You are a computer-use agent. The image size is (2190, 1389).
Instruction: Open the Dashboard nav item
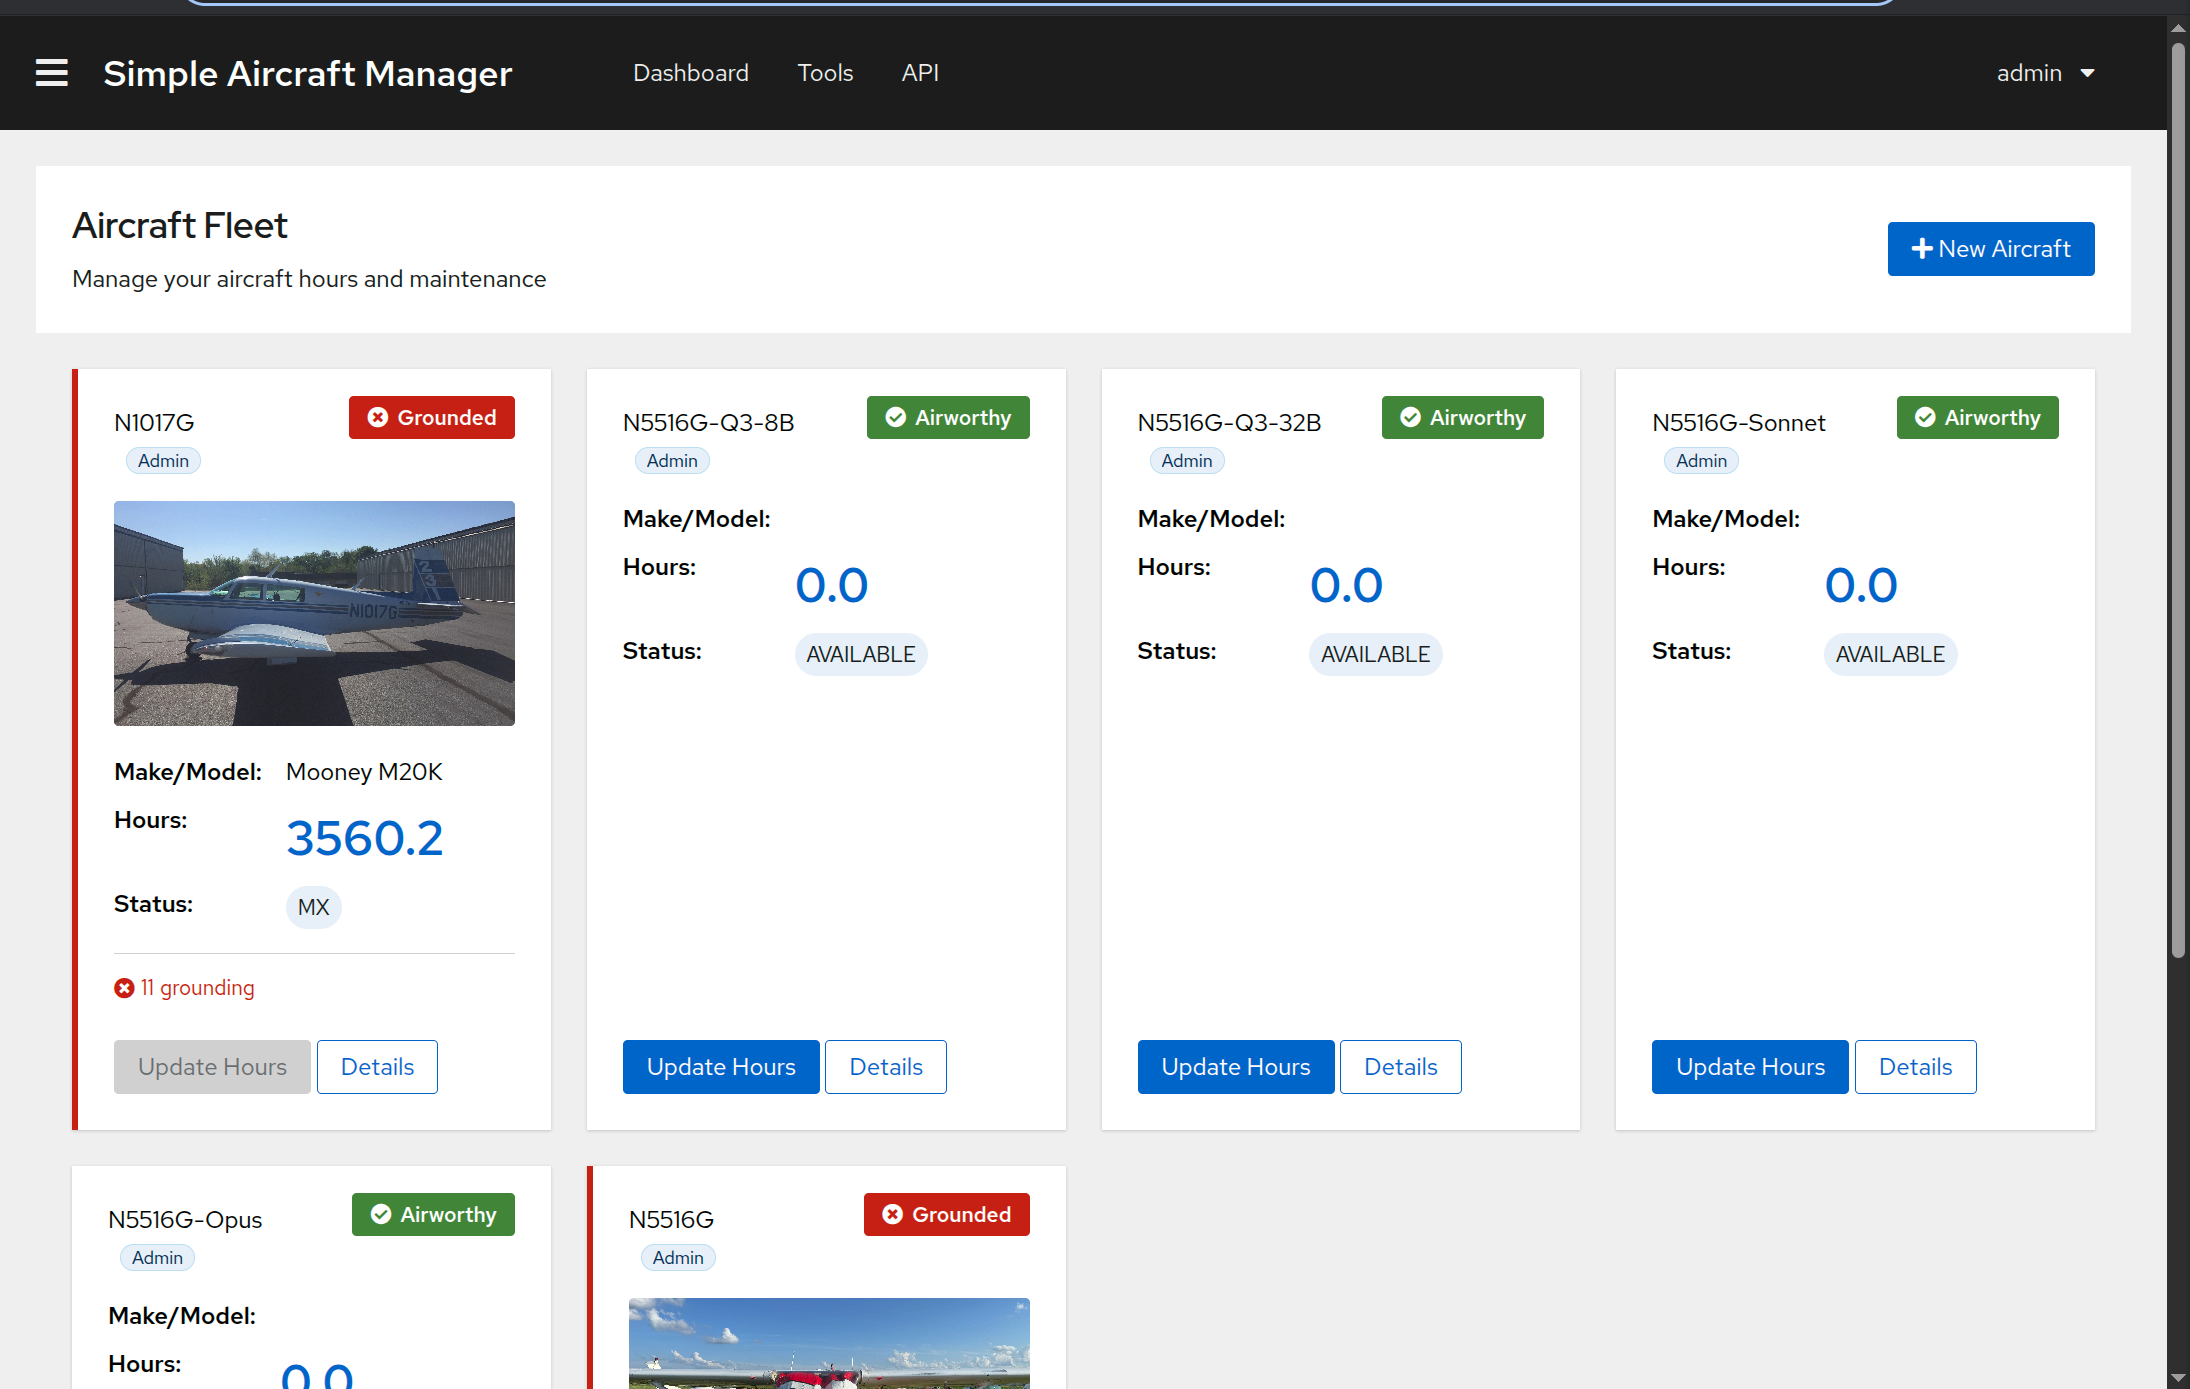pyautogui.click(x=690, y=73)
